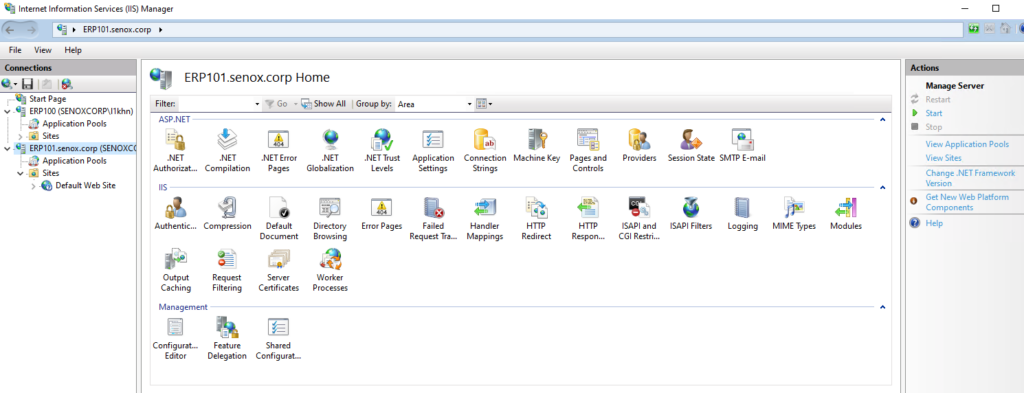Open Shared Configuration feature
Image resolution: width=1024 pixels, height=393 pixels.
coord(279,338)
